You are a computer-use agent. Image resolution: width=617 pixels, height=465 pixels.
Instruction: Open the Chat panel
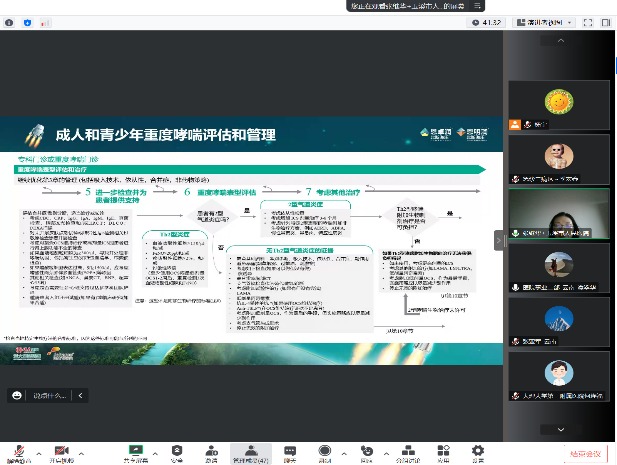tap(290, 451)
